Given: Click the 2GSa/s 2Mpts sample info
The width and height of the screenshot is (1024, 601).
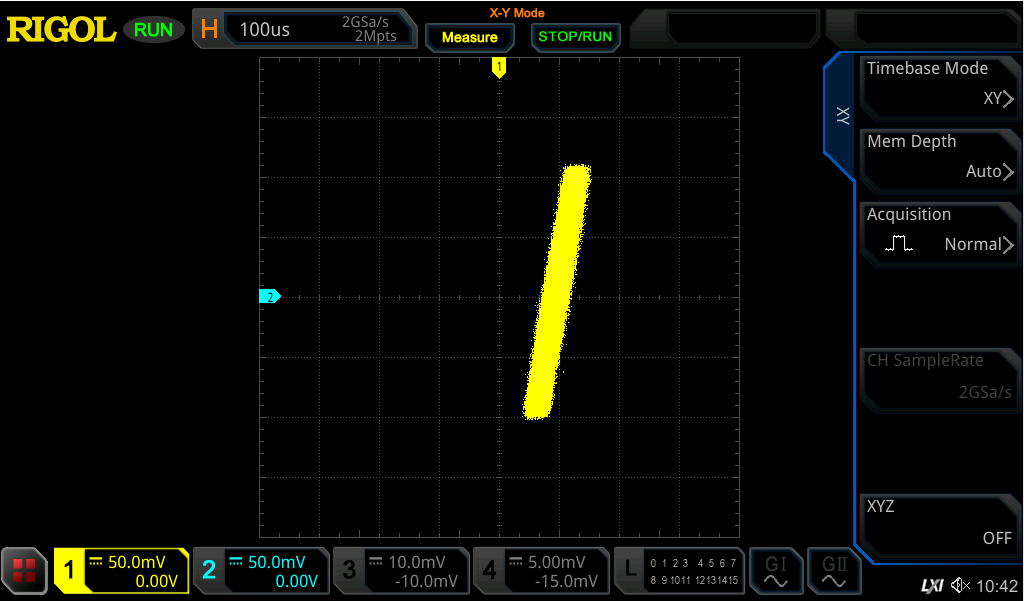Looking at the screenshot, I should (x=369, y=29).
